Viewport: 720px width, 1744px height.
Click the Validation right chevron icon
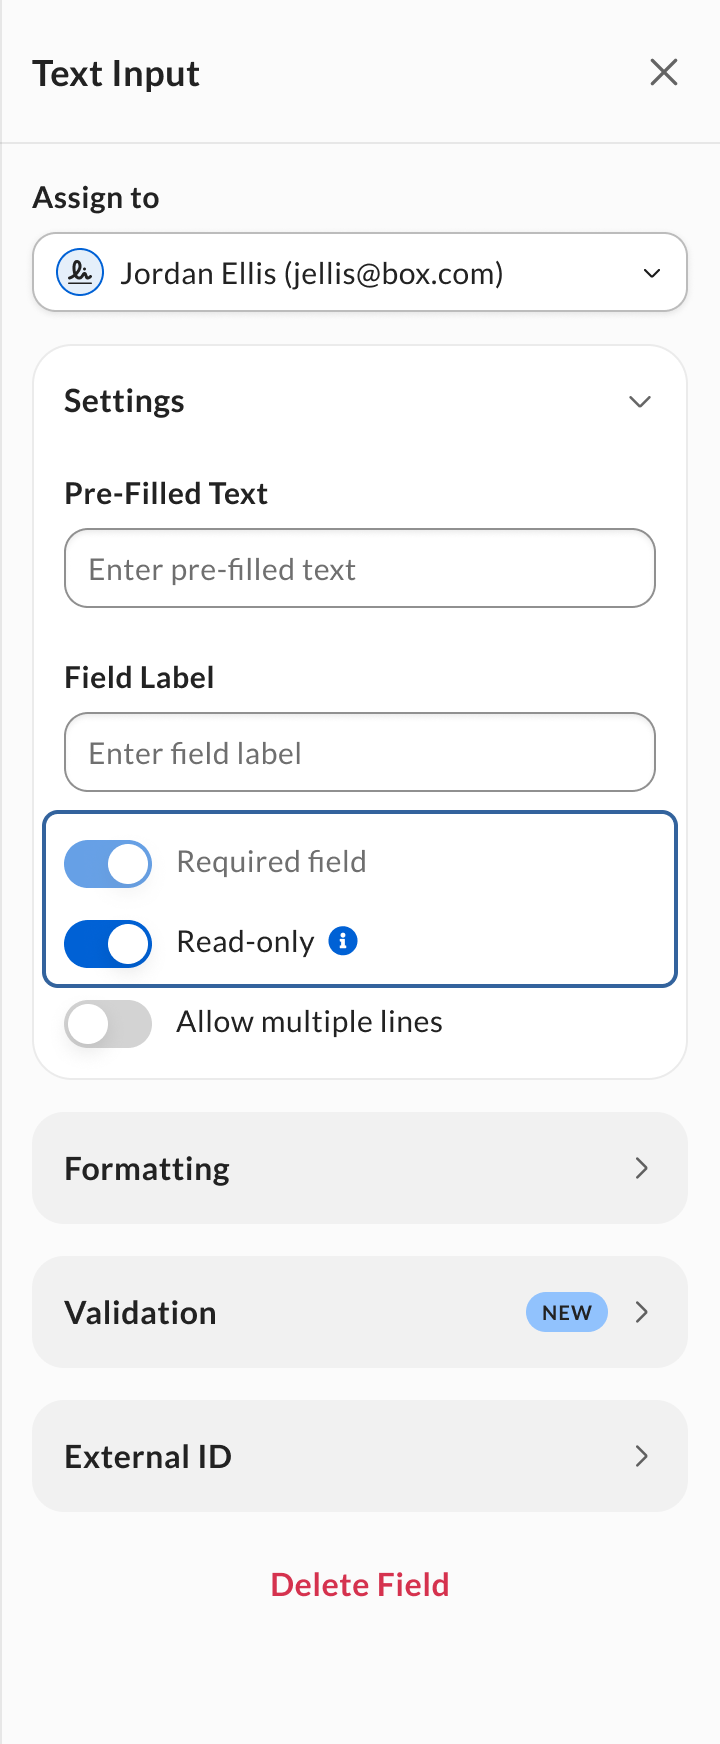point(642,1312)
